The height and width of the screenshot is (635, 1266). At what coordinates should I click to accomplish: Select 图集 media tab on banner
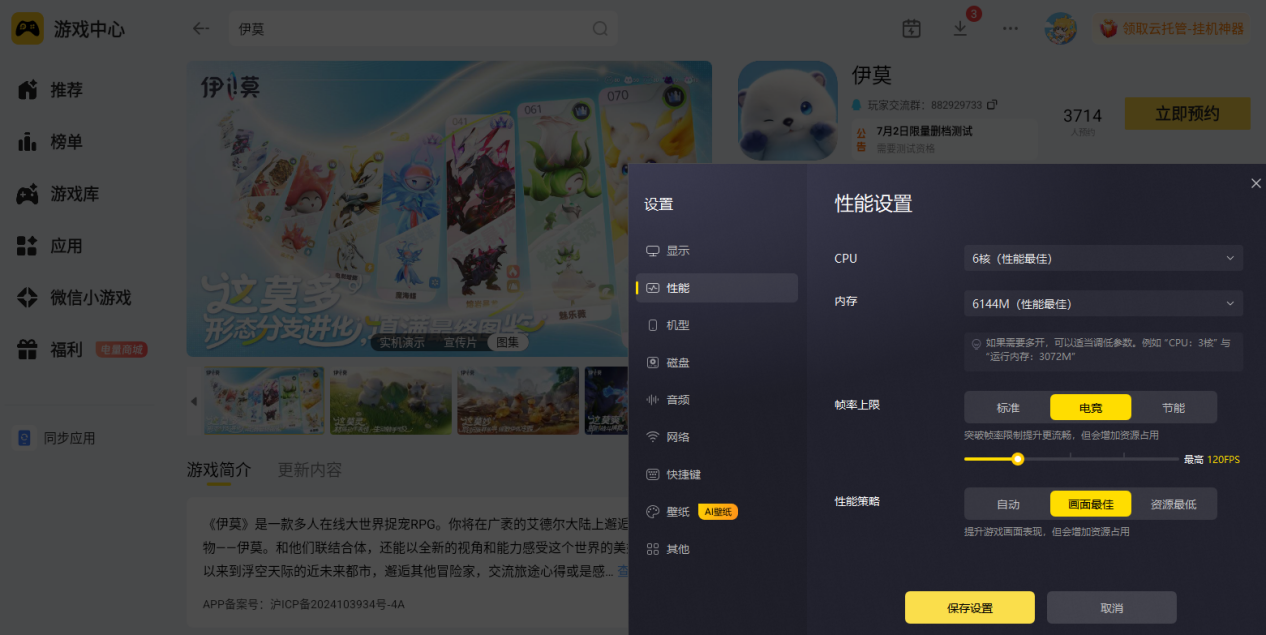click(x=508, y=342)
